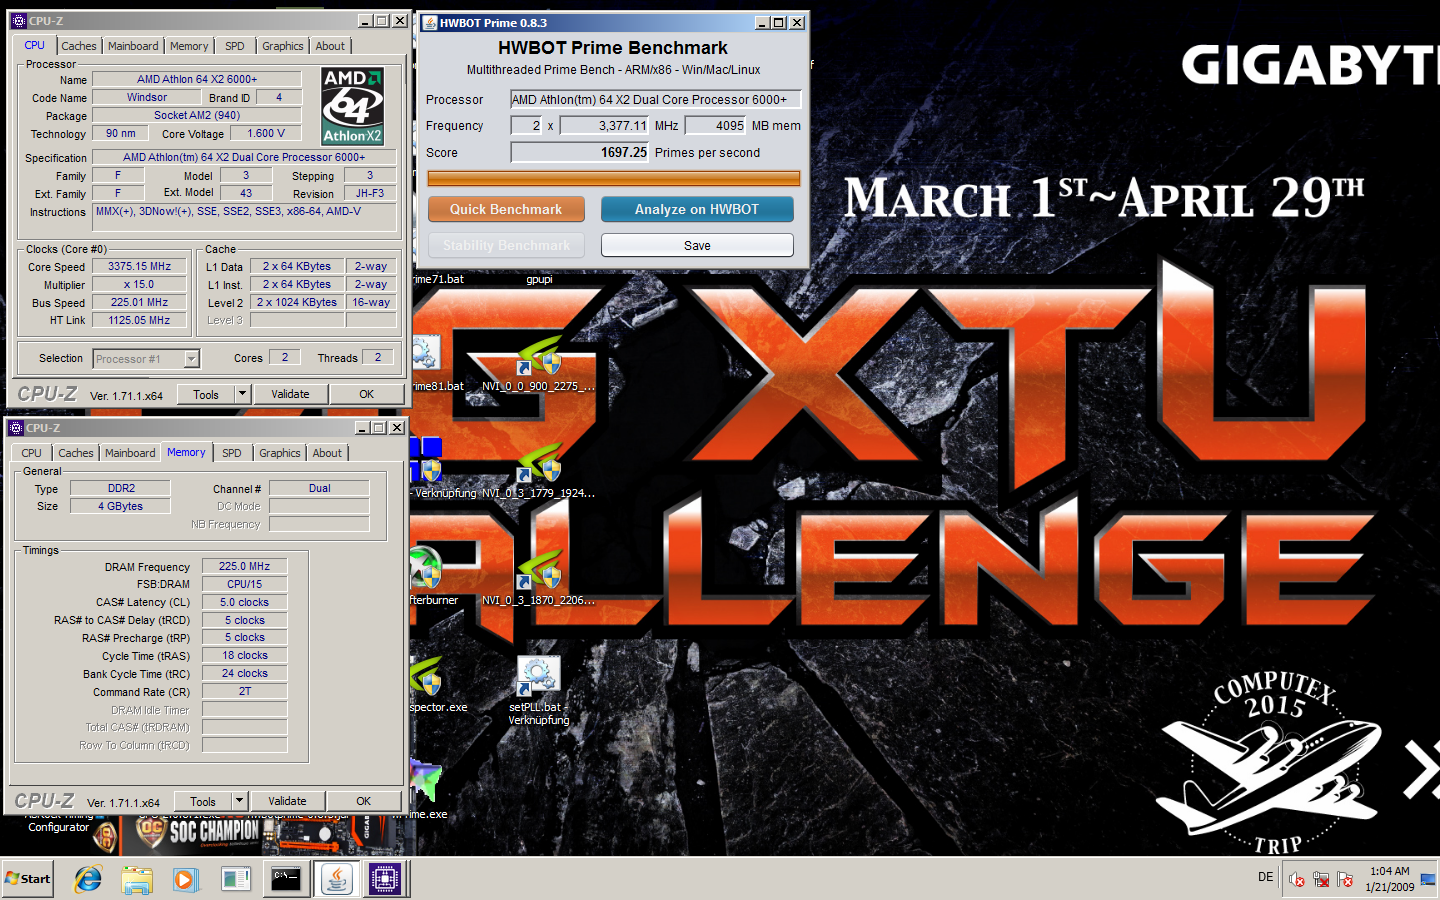Click OK in upper CPU-Z window
The height and width of the screenshot is (900, 1440).
[366, 394]
